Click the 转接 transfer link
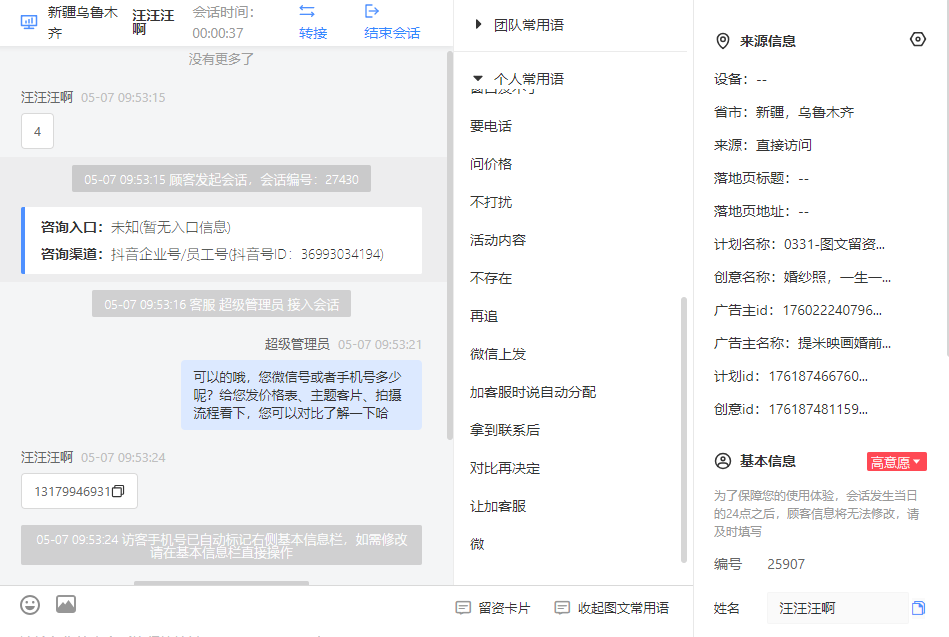 [313, 33]
